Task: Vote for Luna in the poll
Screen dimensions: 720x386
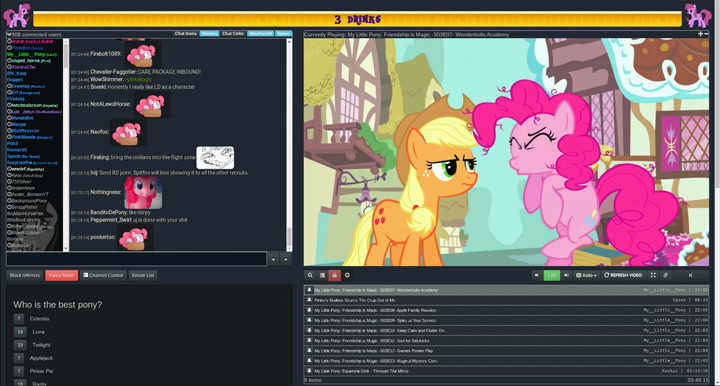Action: click(20, 331)
